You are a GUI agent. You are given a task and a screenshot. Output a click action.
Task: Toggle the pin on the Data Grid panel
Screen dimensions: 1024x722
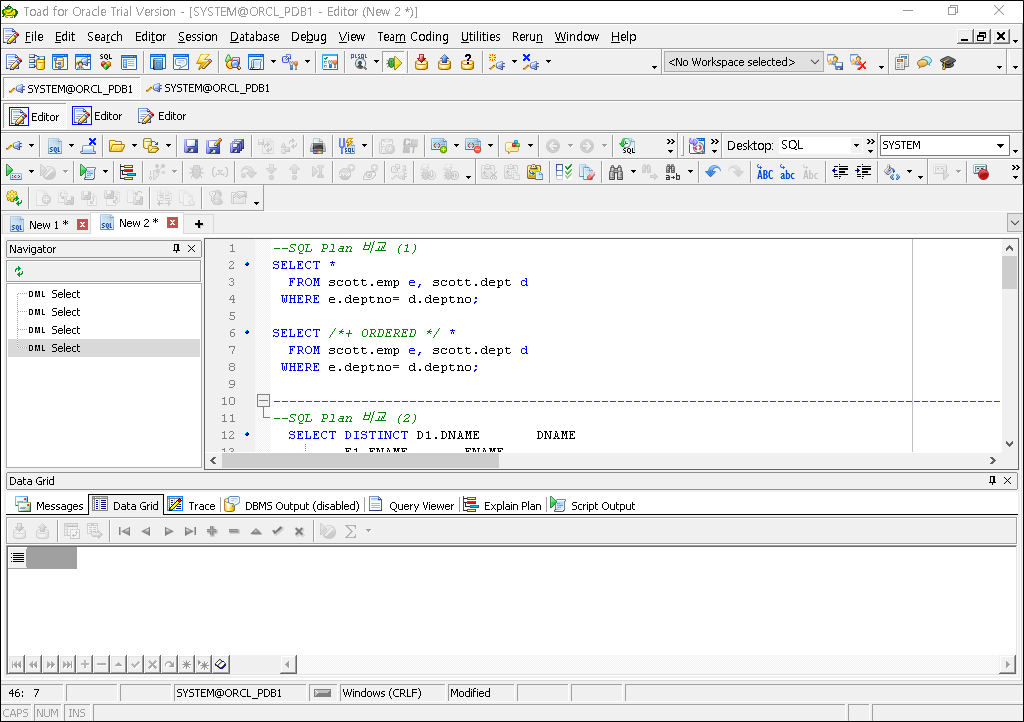[x=991, y=481]
